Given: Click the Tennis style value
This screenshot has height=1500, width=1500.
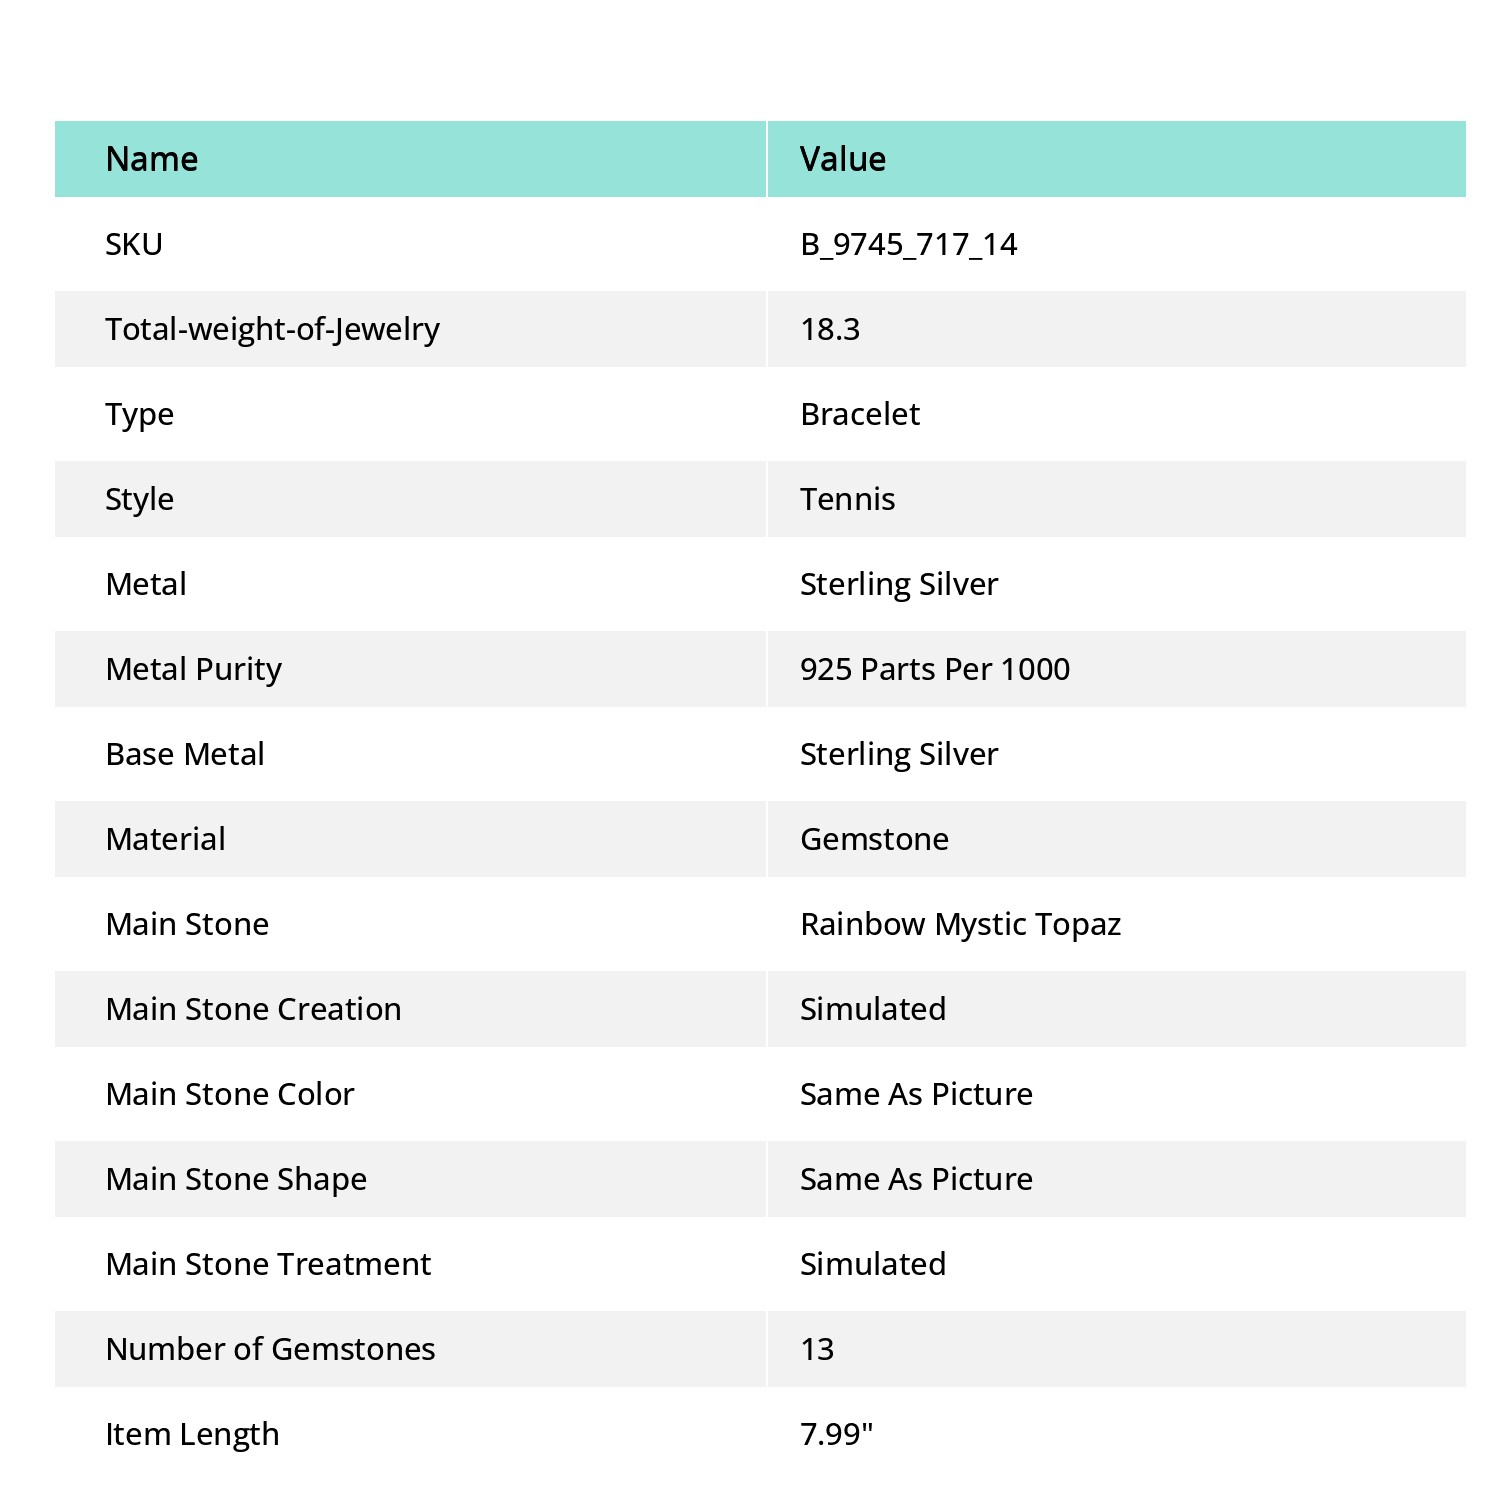Looking at the screenshot, I should pos(847,499).
